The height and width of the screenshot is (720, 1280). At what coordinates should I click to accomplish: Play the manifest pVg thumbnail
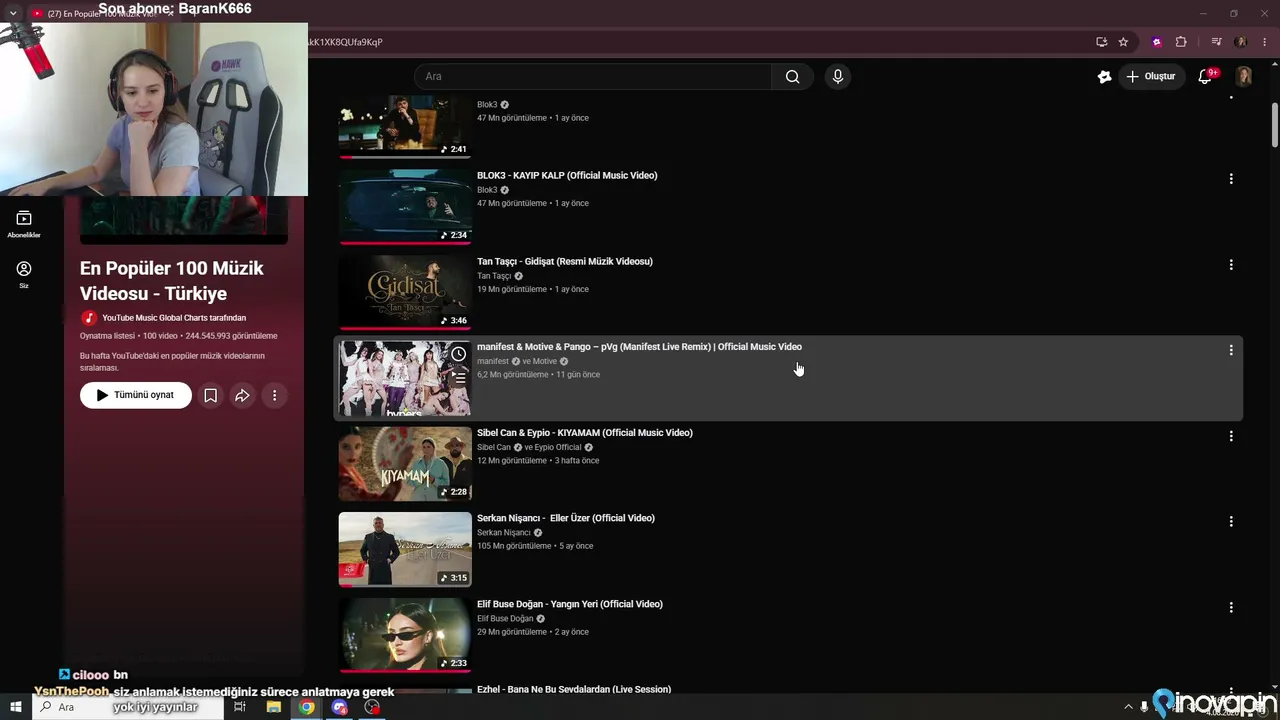tap(405, 378)
